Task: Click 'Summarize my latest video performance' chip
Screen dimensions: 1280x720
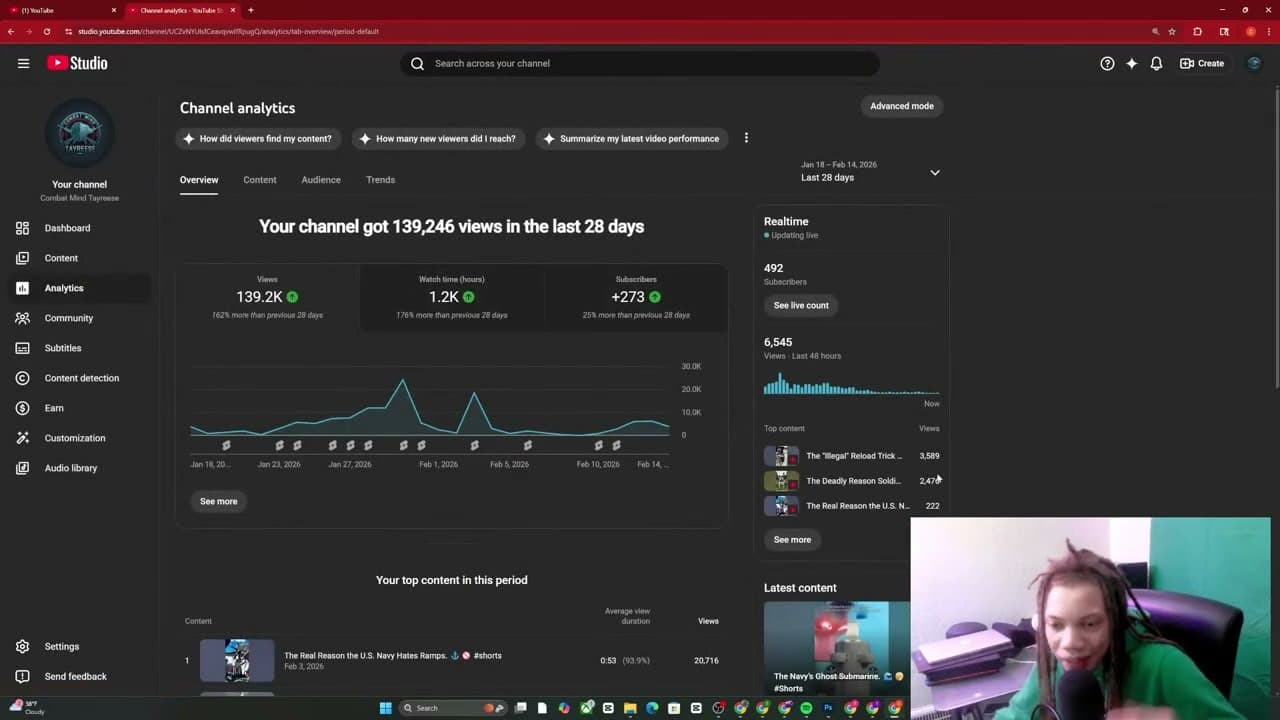Action: [632, 138]
